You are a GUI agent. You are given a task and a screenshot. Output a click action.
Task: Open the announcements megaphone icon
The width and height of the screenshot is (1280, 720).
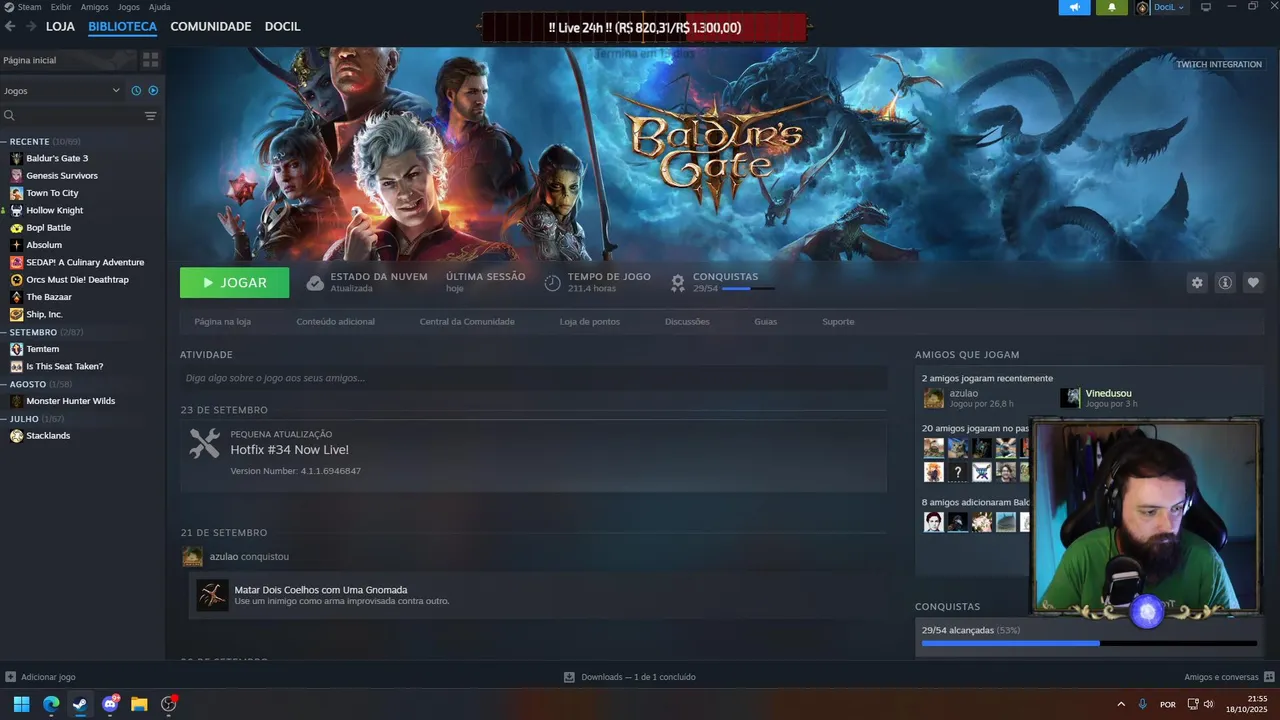[x=1075, y=7]
